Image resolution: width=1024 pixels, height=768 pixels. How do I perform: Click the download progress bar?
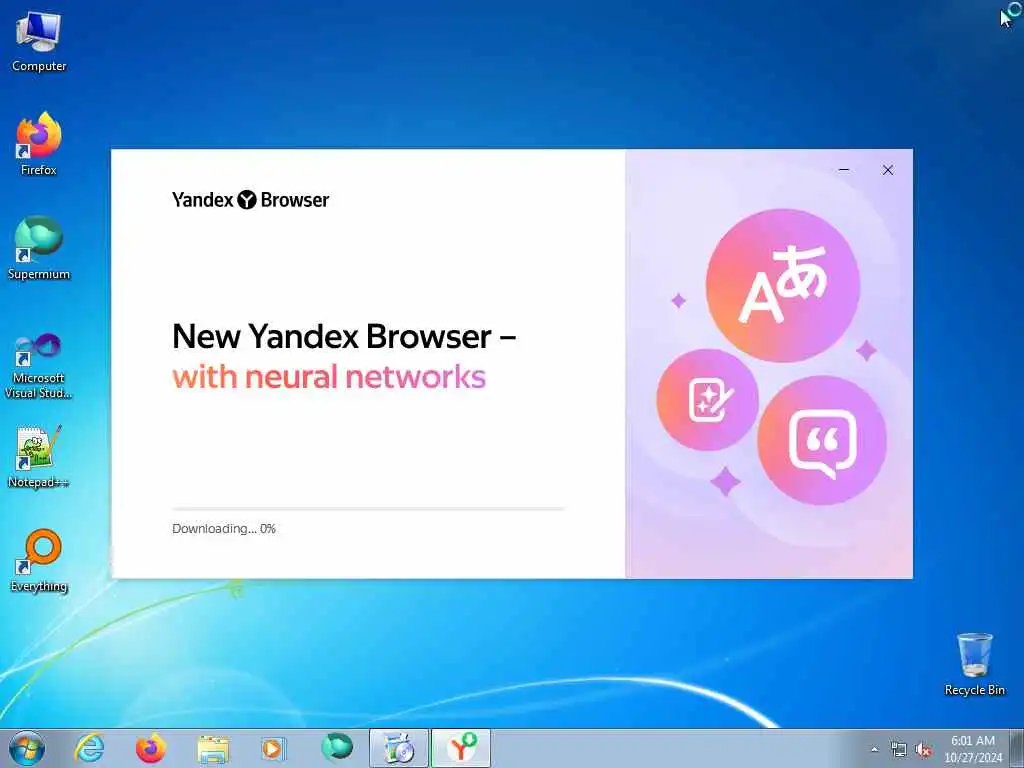(368, 509)
